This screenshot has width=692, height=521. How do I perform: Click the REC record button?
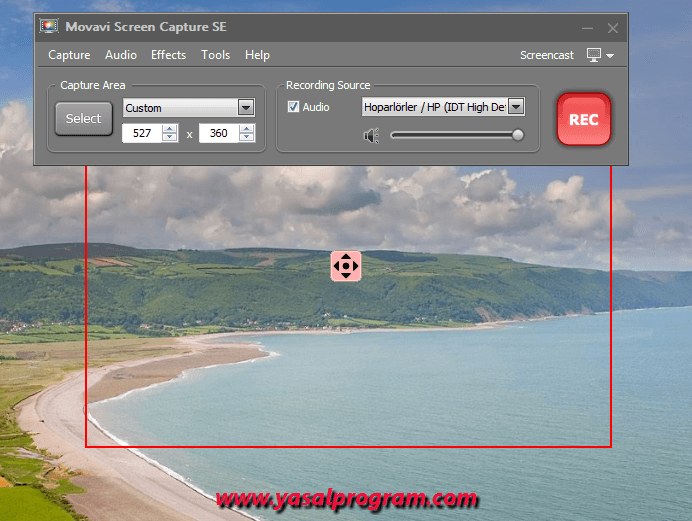(x=583, y=119)
